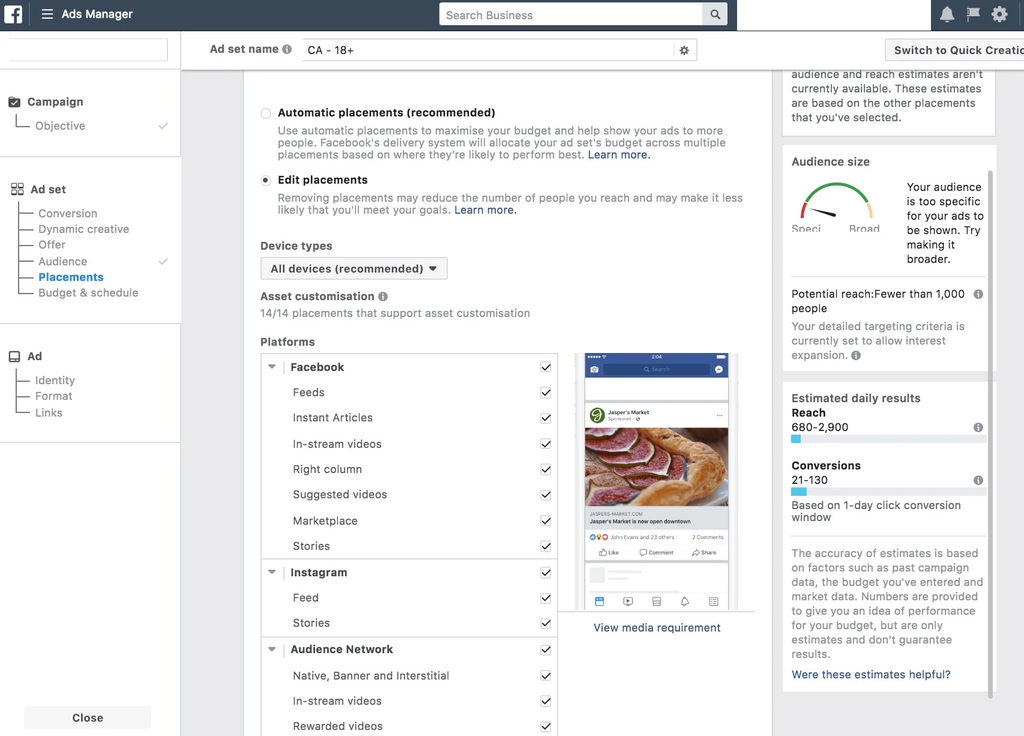Click the Facebook logo icon
The width and height of the screenshot is (1024, 736).
[x=14, y=14]
